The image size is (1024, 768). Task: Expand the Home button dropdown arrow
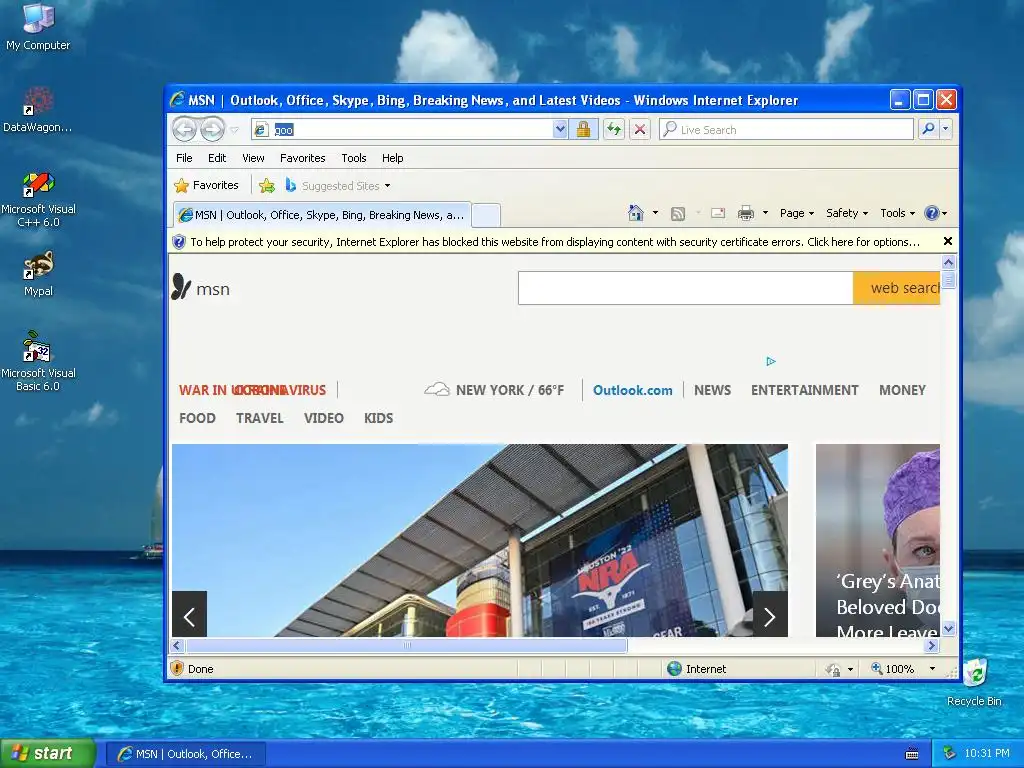coord(655,213)
